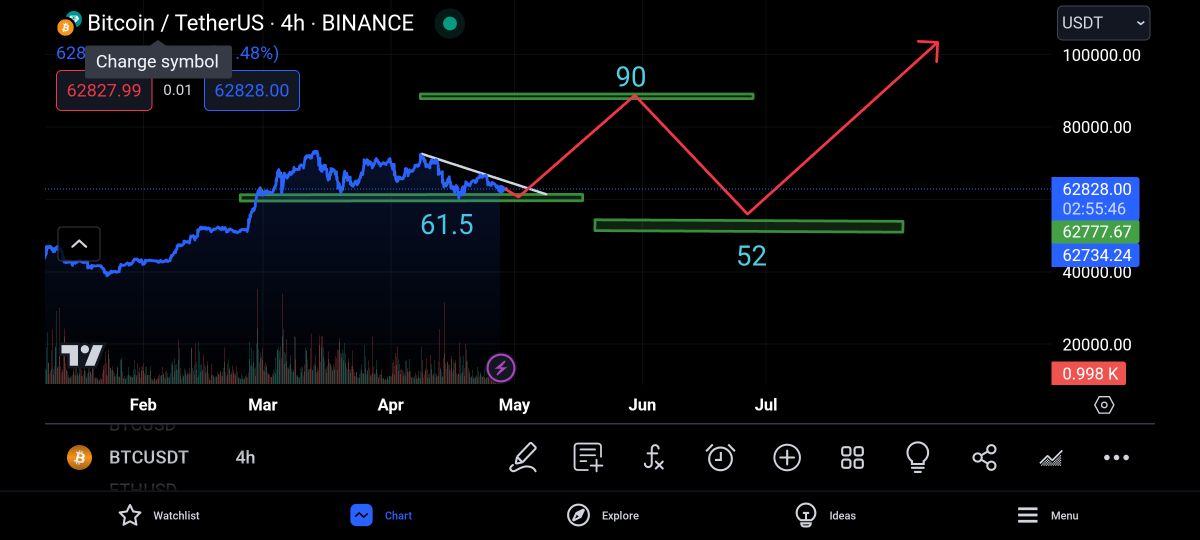The image size is (1200, 540).
Task: Click the May time axis label
Action: pyautogui.click(x=514, y=405)
